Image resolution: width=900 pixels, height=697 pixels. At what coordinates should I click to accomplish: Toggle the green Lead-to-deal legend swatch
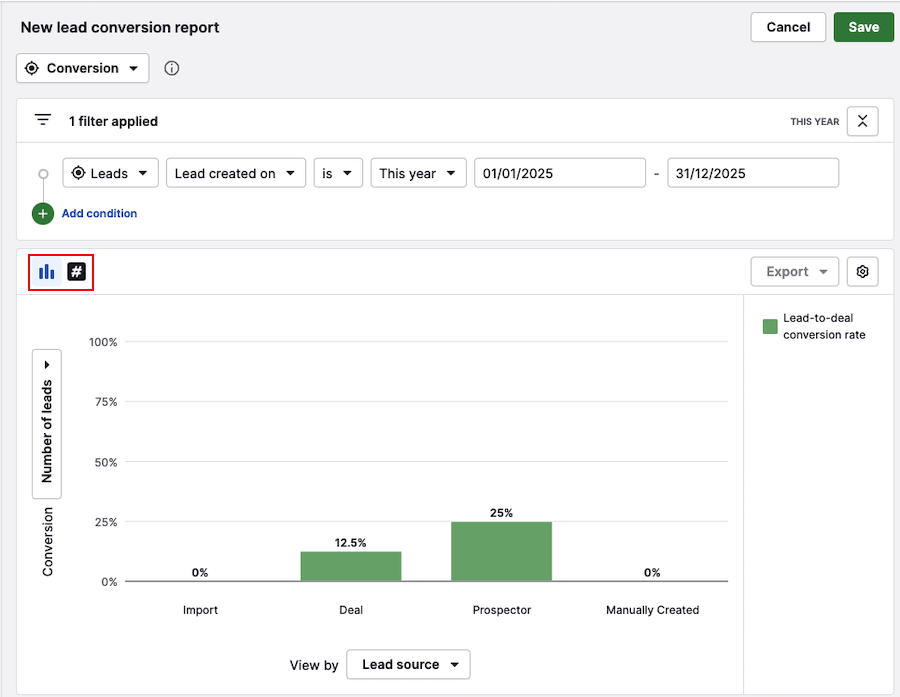(770, 326)
